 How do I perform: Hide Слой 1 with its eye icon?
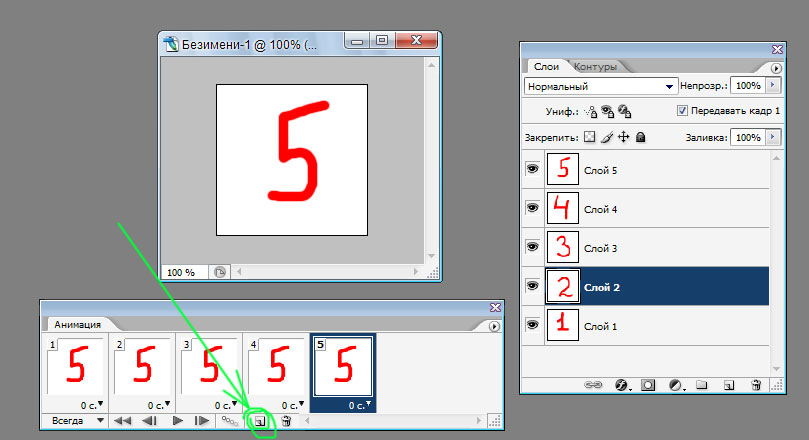coord(532,325)
